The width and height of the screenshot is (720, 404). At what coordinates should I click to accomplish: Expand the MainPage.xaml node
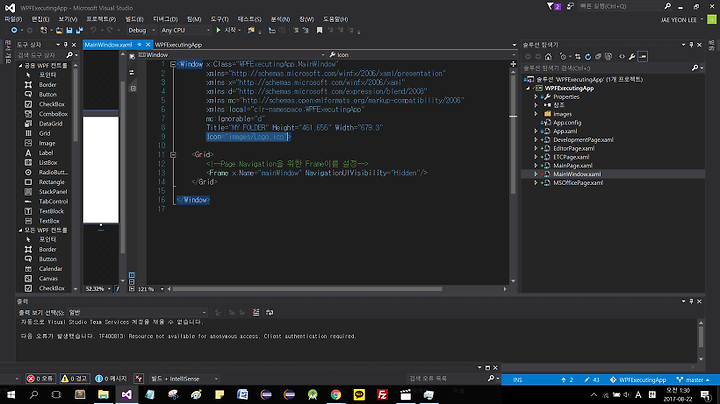[x=535, y=165]
